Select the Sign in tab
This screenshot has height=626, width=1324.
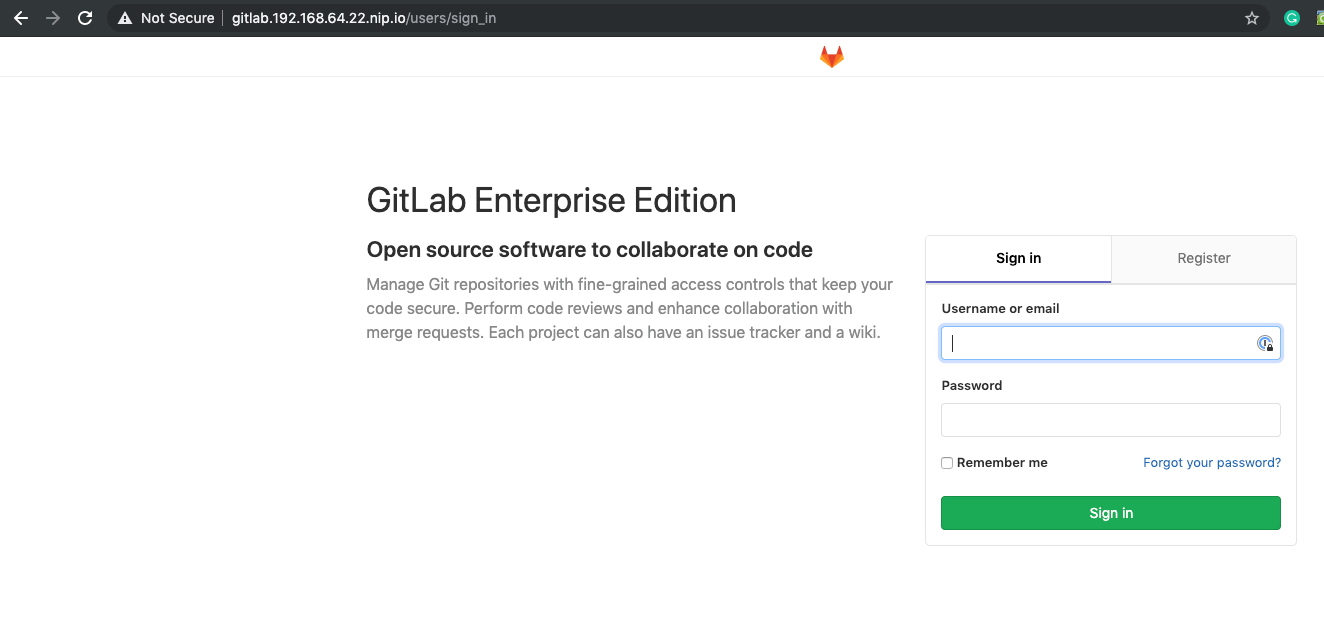[x=1018, y=259]
